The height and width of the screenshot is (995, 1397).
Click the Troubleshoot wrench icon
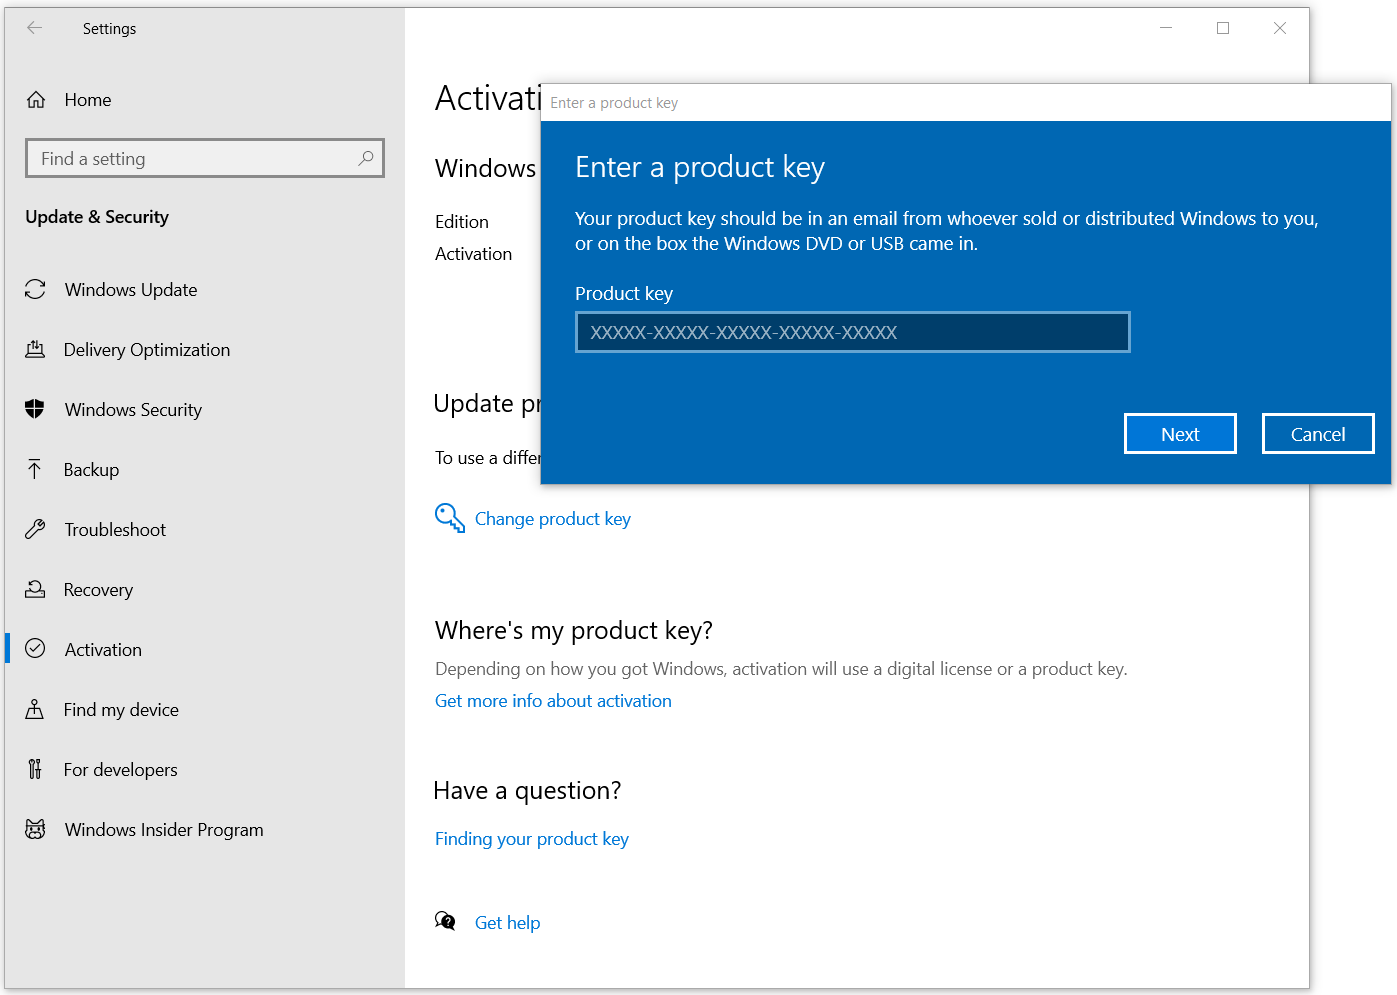pyautogui.click(x=35, y=530)
